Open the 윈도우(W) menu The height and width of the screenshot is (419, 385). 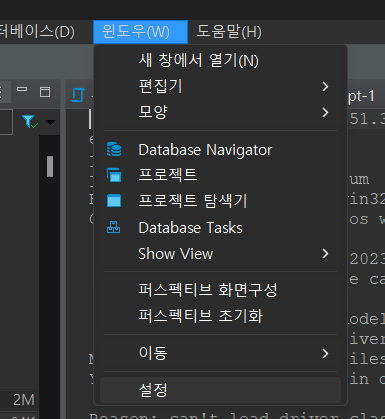(140, 32)
